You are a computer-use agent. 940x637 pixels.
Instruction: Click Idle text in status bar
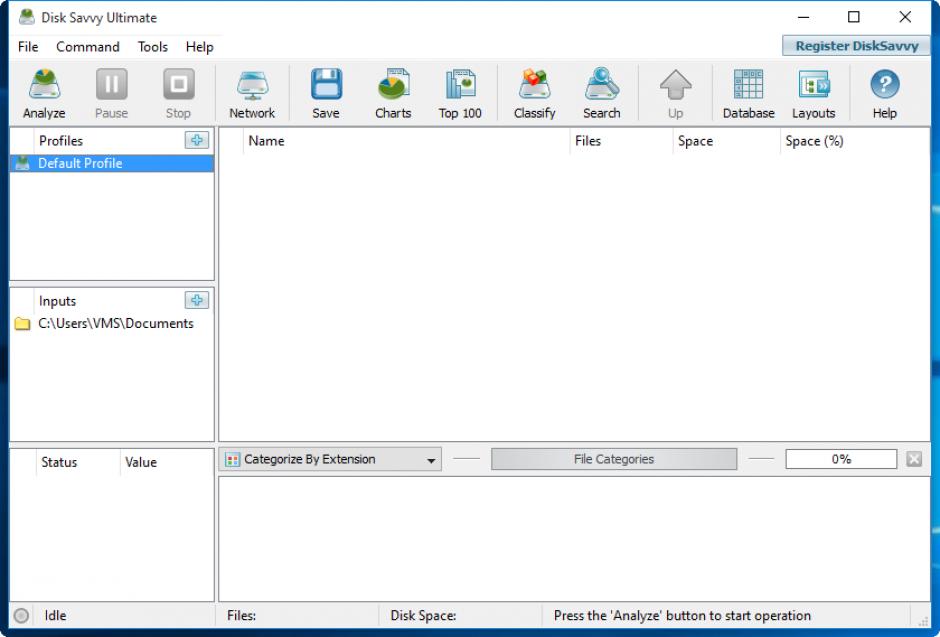click(x=55, y=615)
